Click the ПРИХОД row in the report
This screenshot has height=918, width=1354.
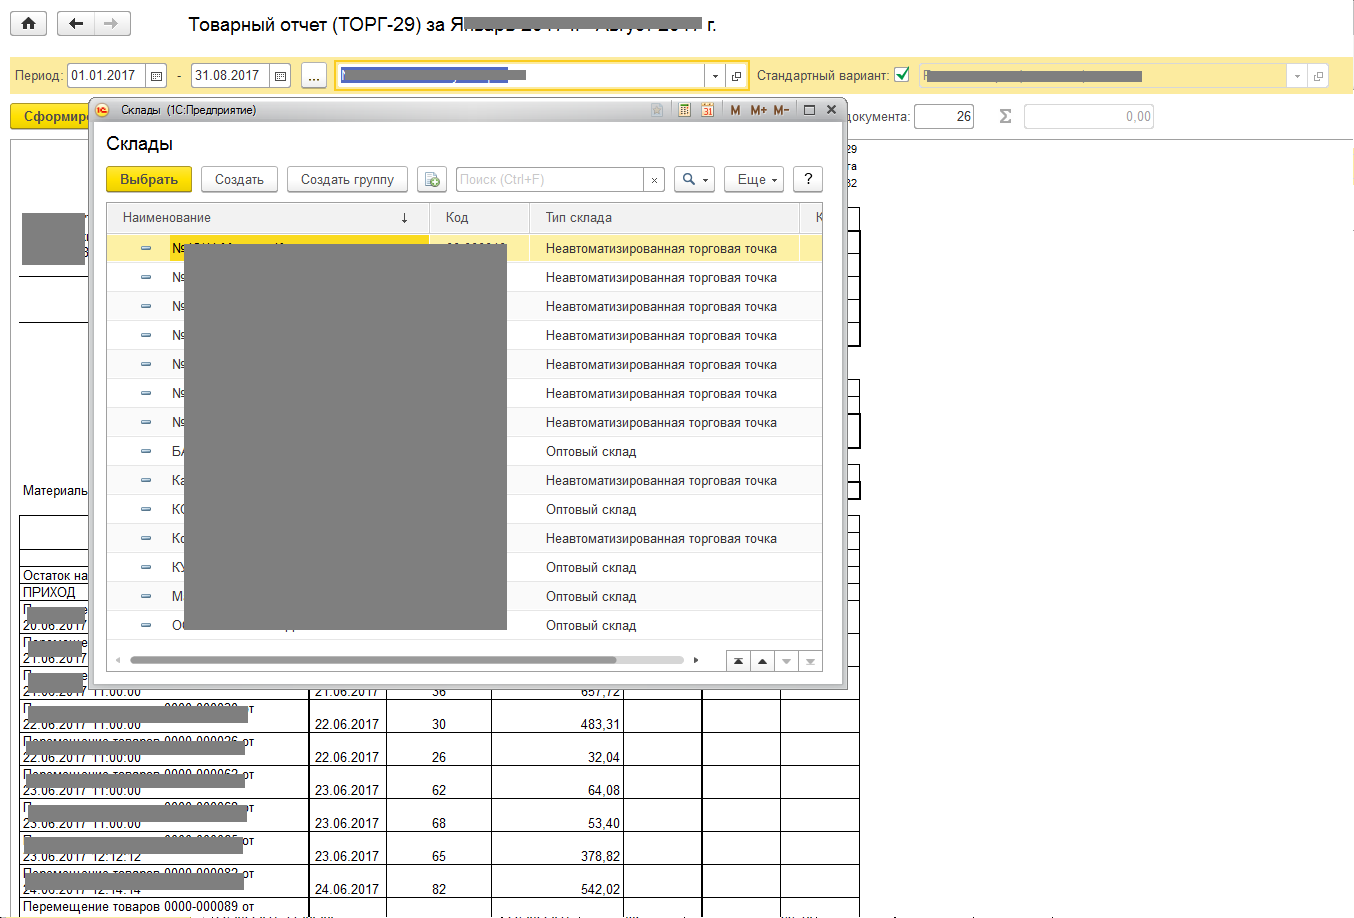pos(49,592)
